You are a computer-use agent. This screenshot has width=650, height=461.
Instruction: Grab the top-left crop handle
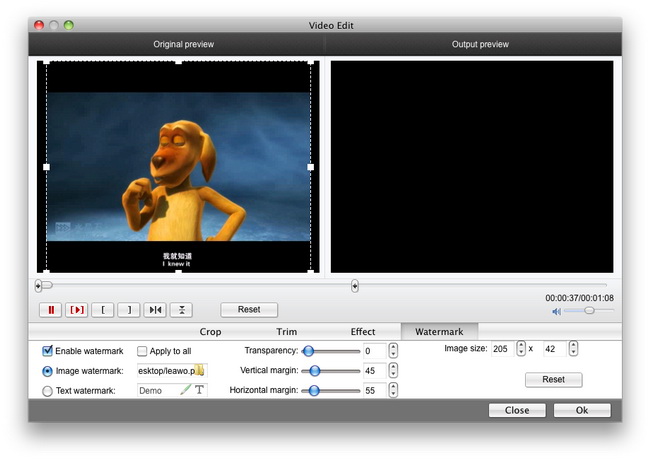tap(46, 62)
